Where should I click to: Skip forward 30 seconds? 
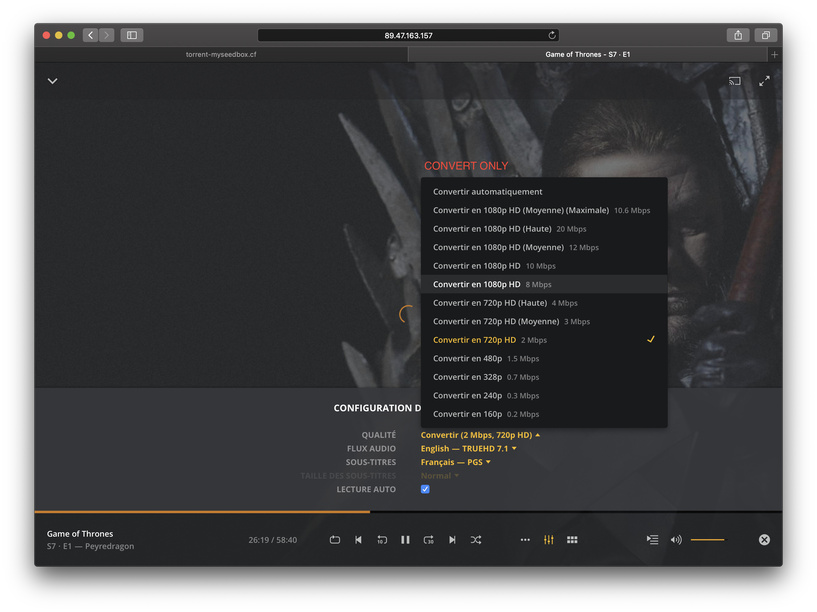point(429,540)
